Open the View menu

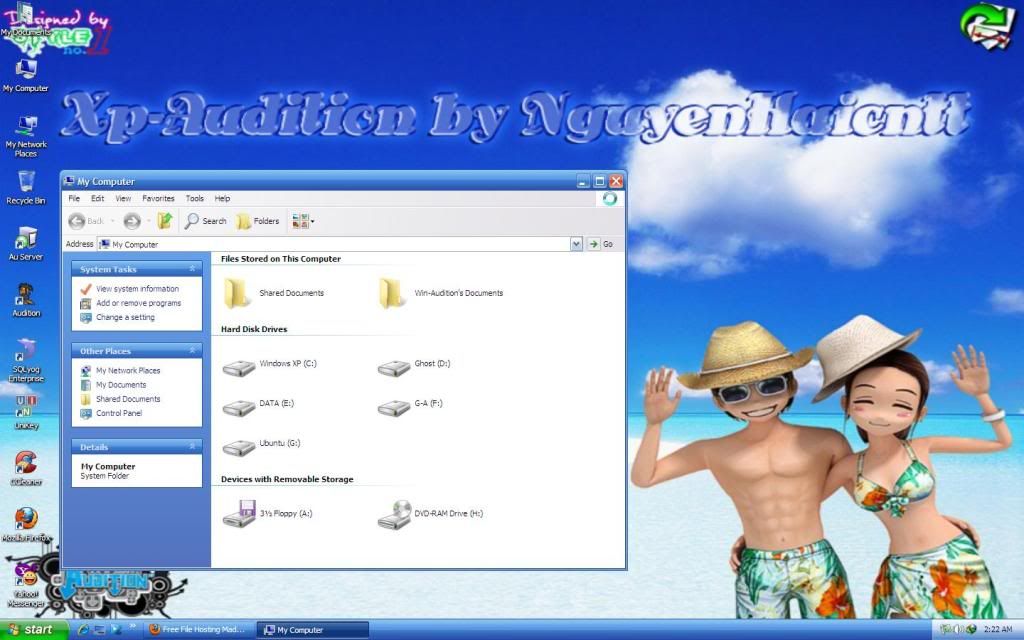point(123,199)
